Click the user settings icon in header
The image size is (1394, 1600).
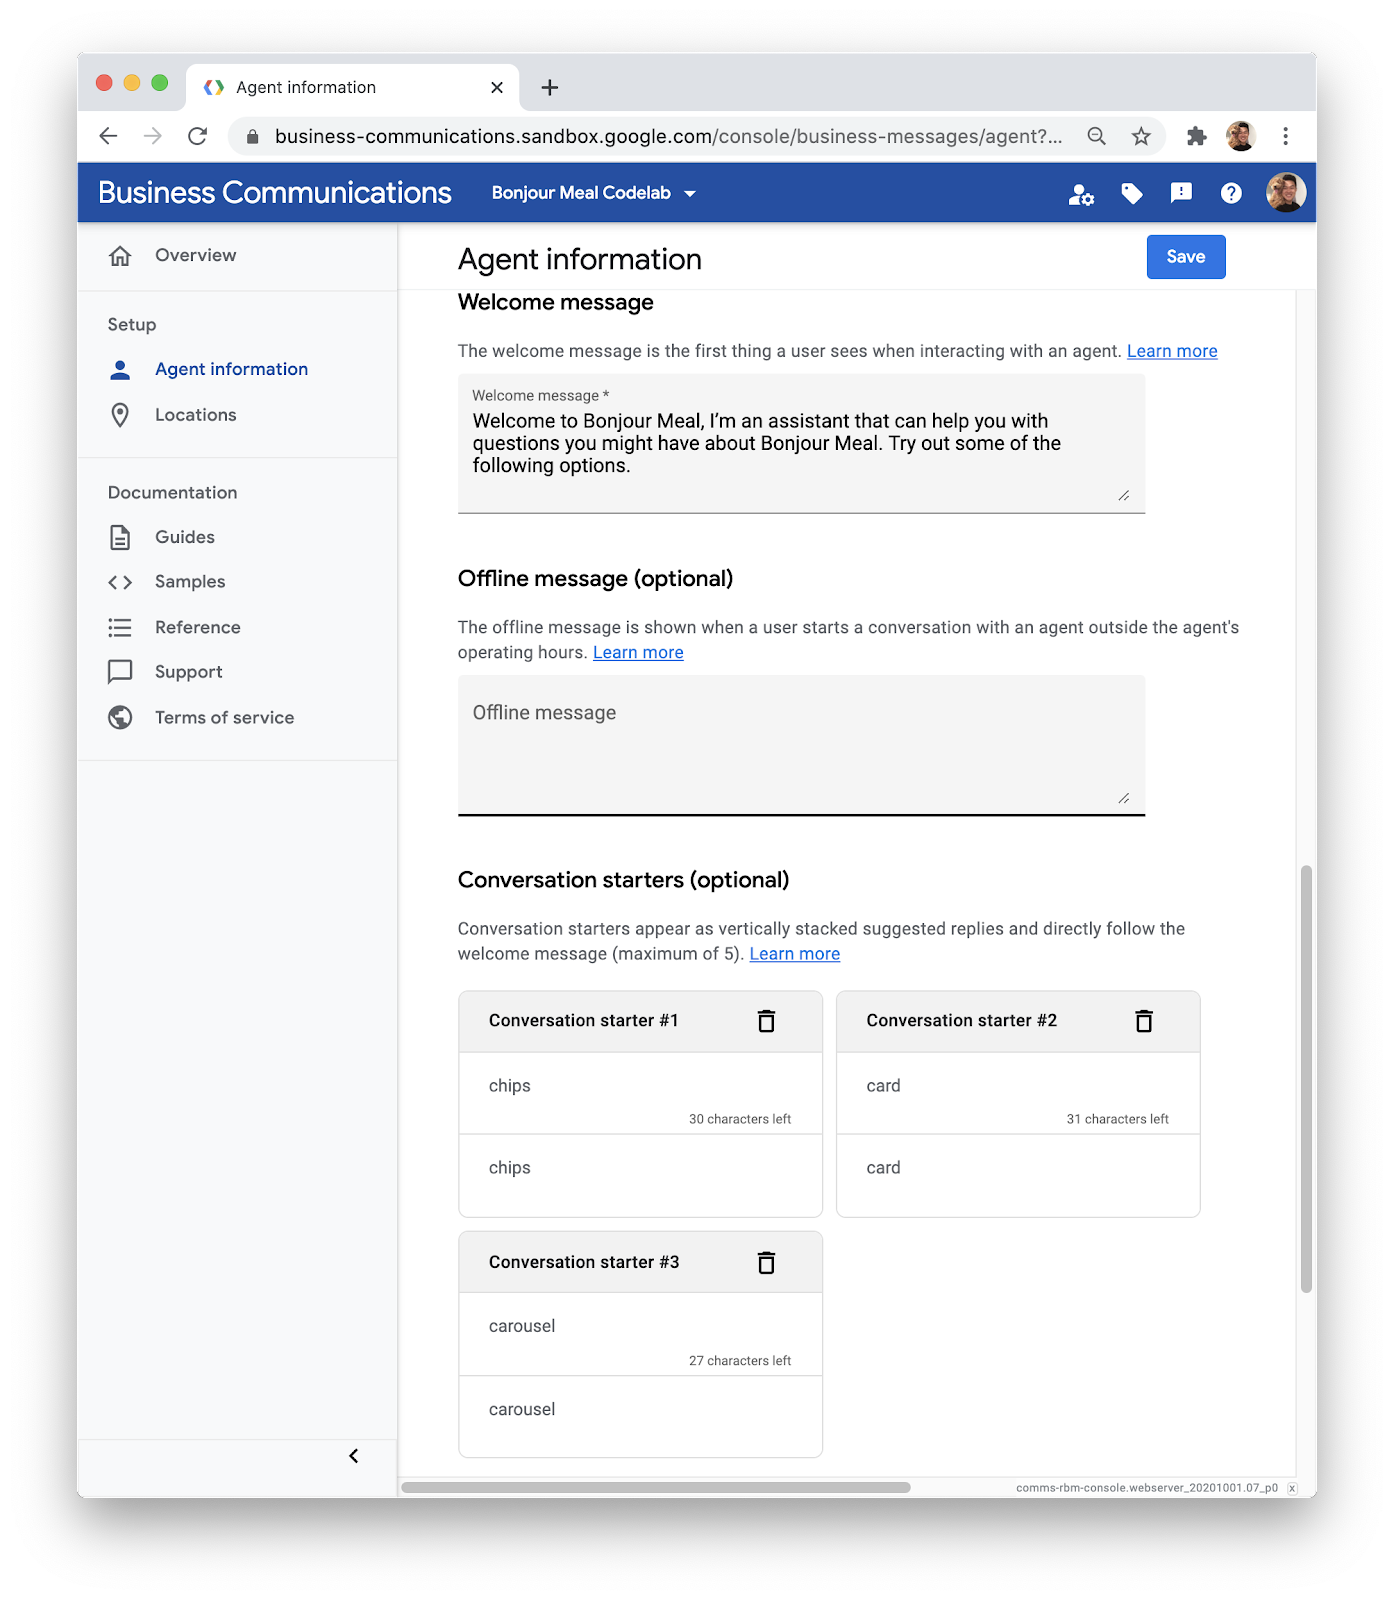tap(1081, 194)
